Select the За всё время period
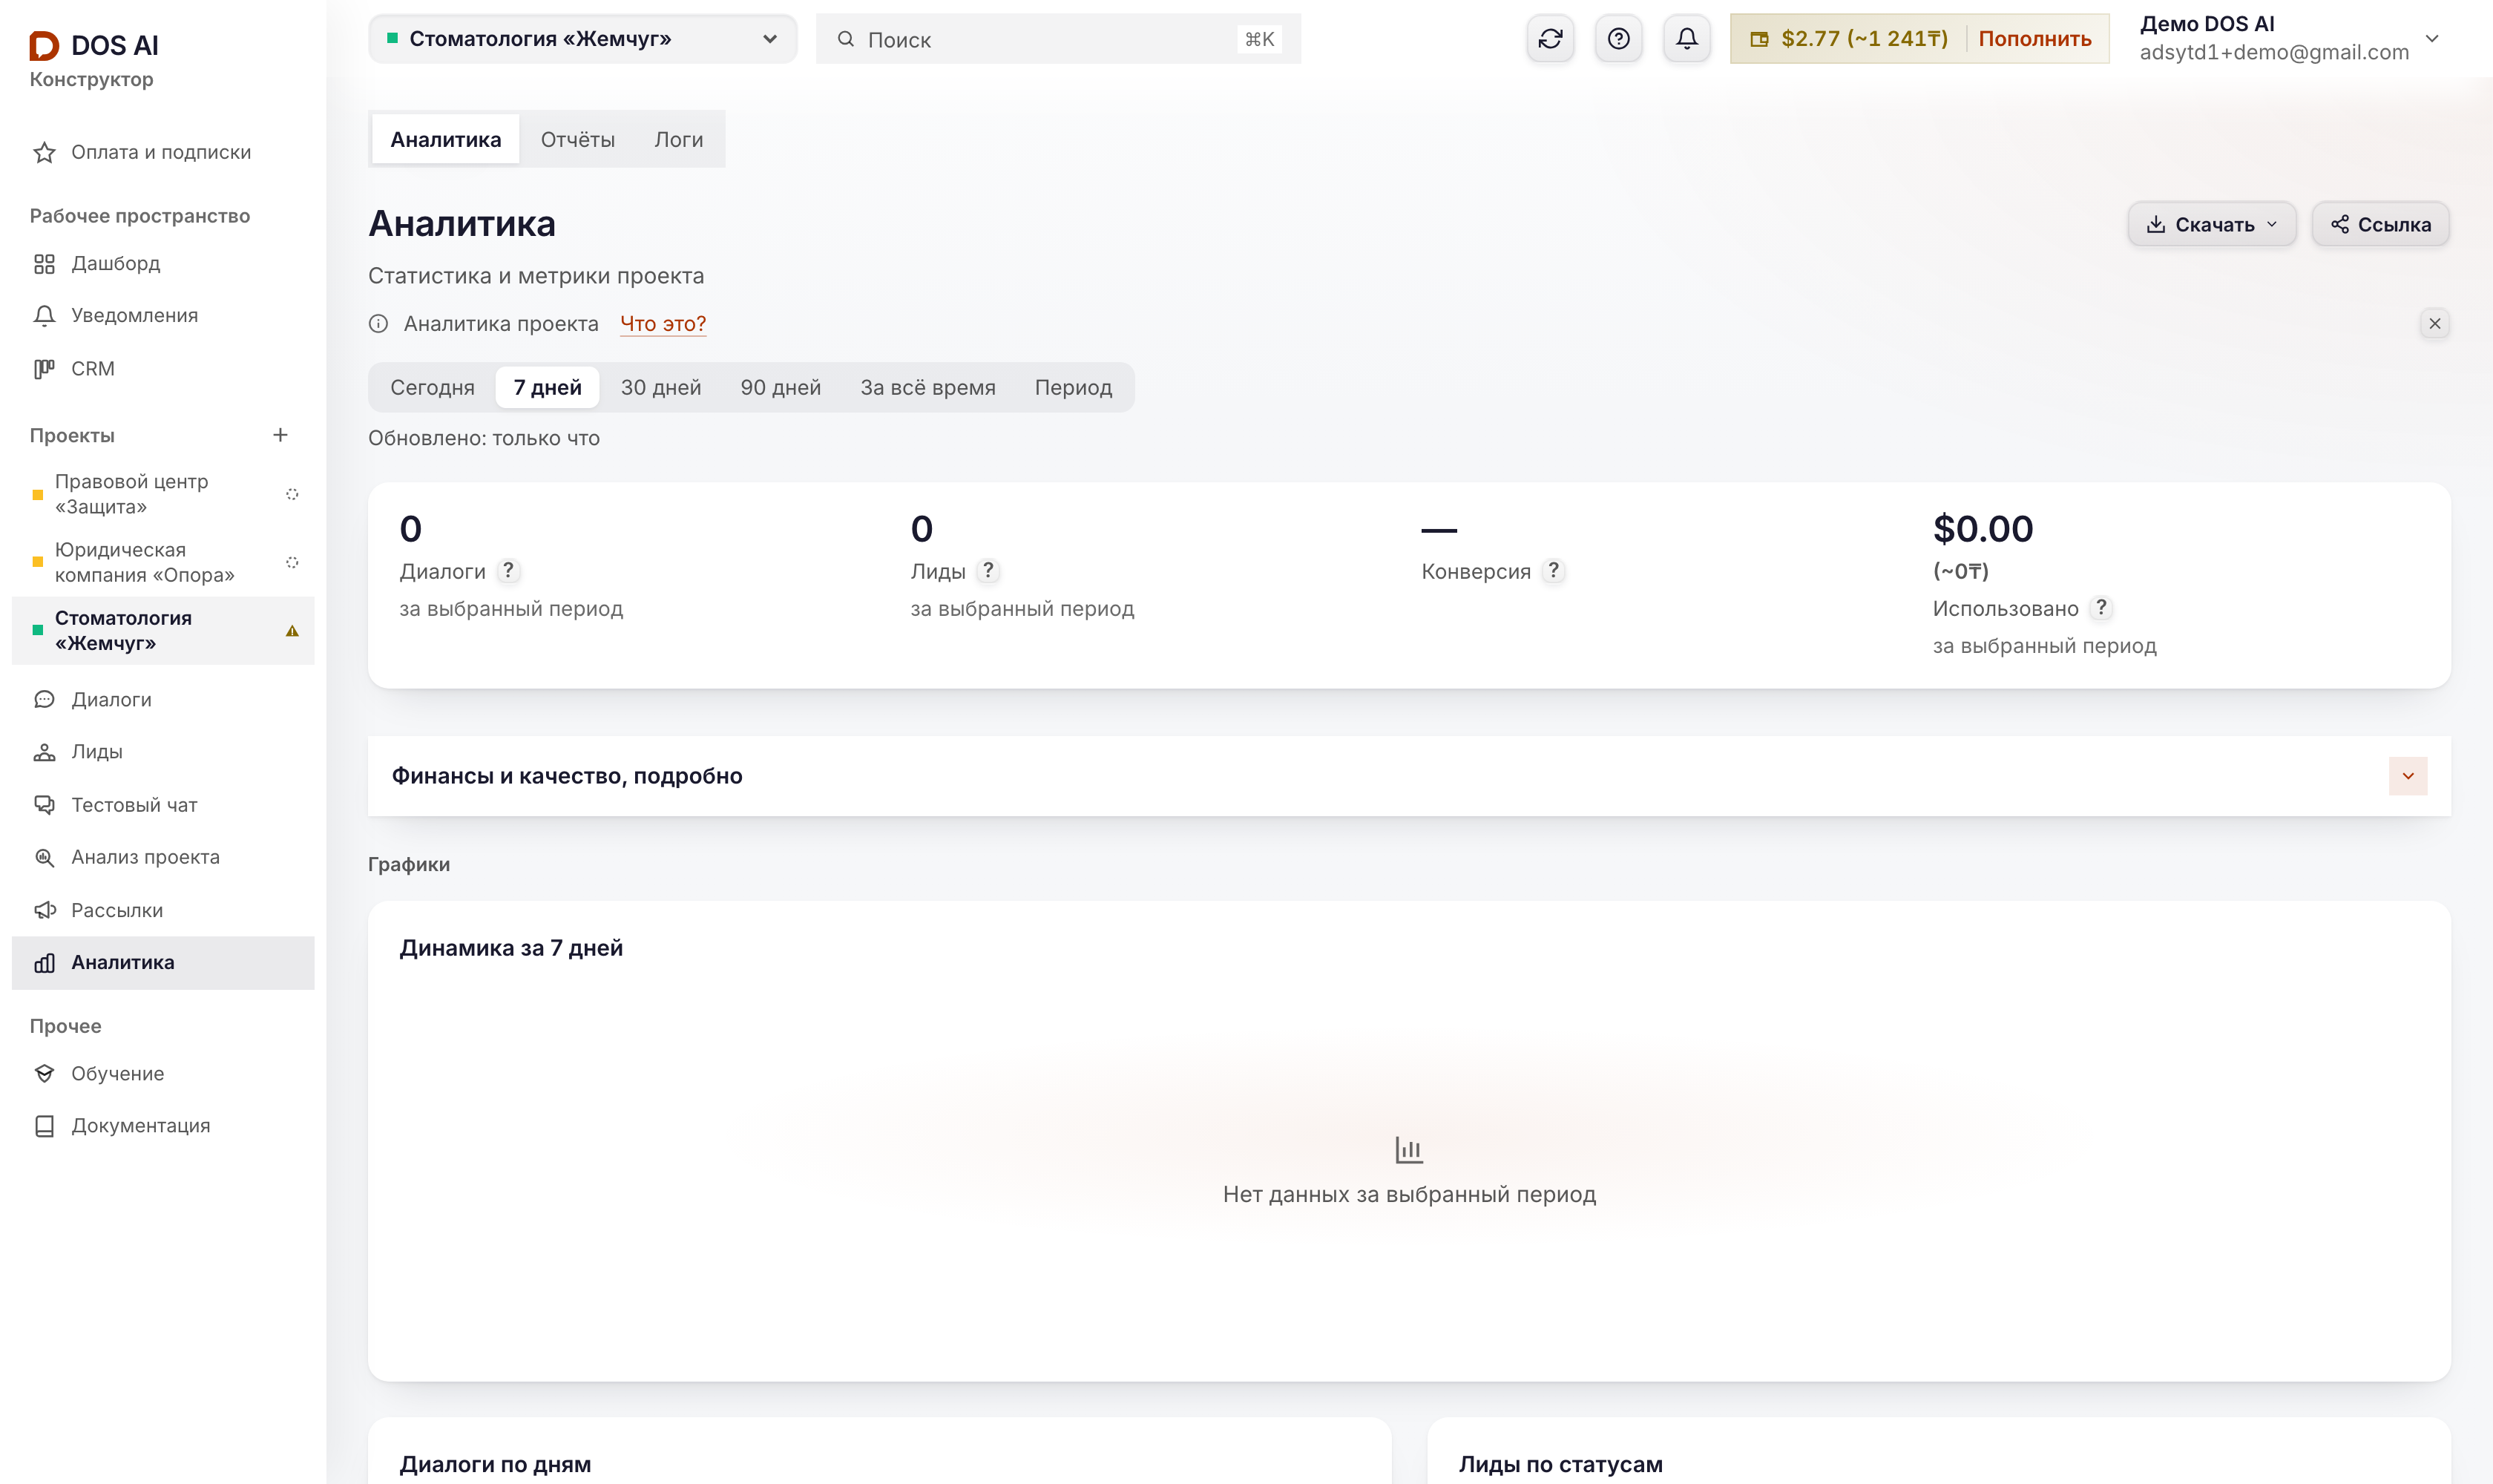This screenshot has width=2493, height=1484. tap(927, 387)
